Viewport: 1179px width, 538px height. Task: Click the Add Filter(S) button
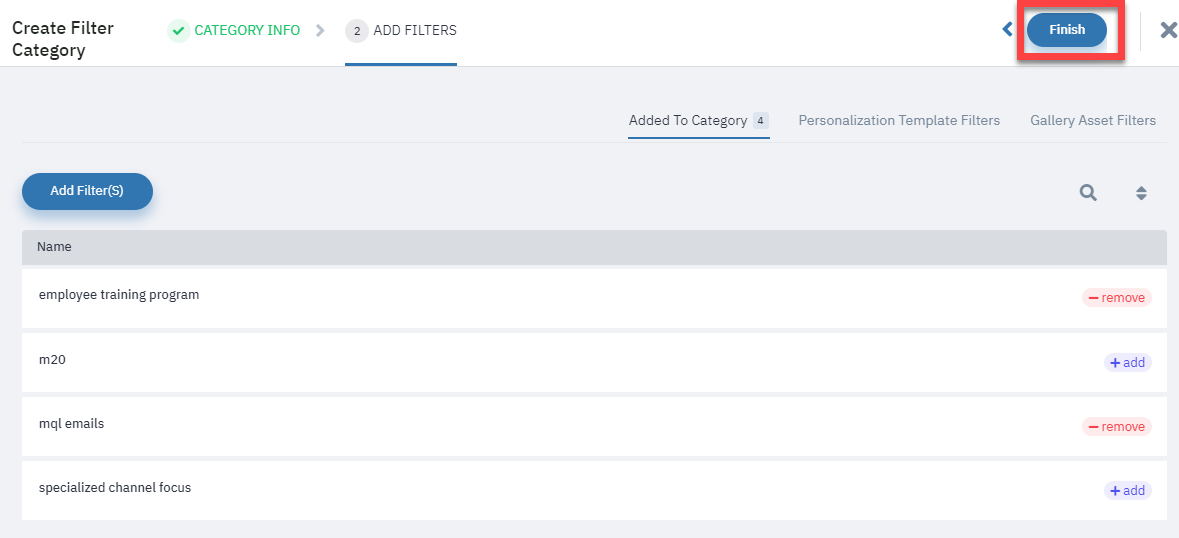point(87,191)
